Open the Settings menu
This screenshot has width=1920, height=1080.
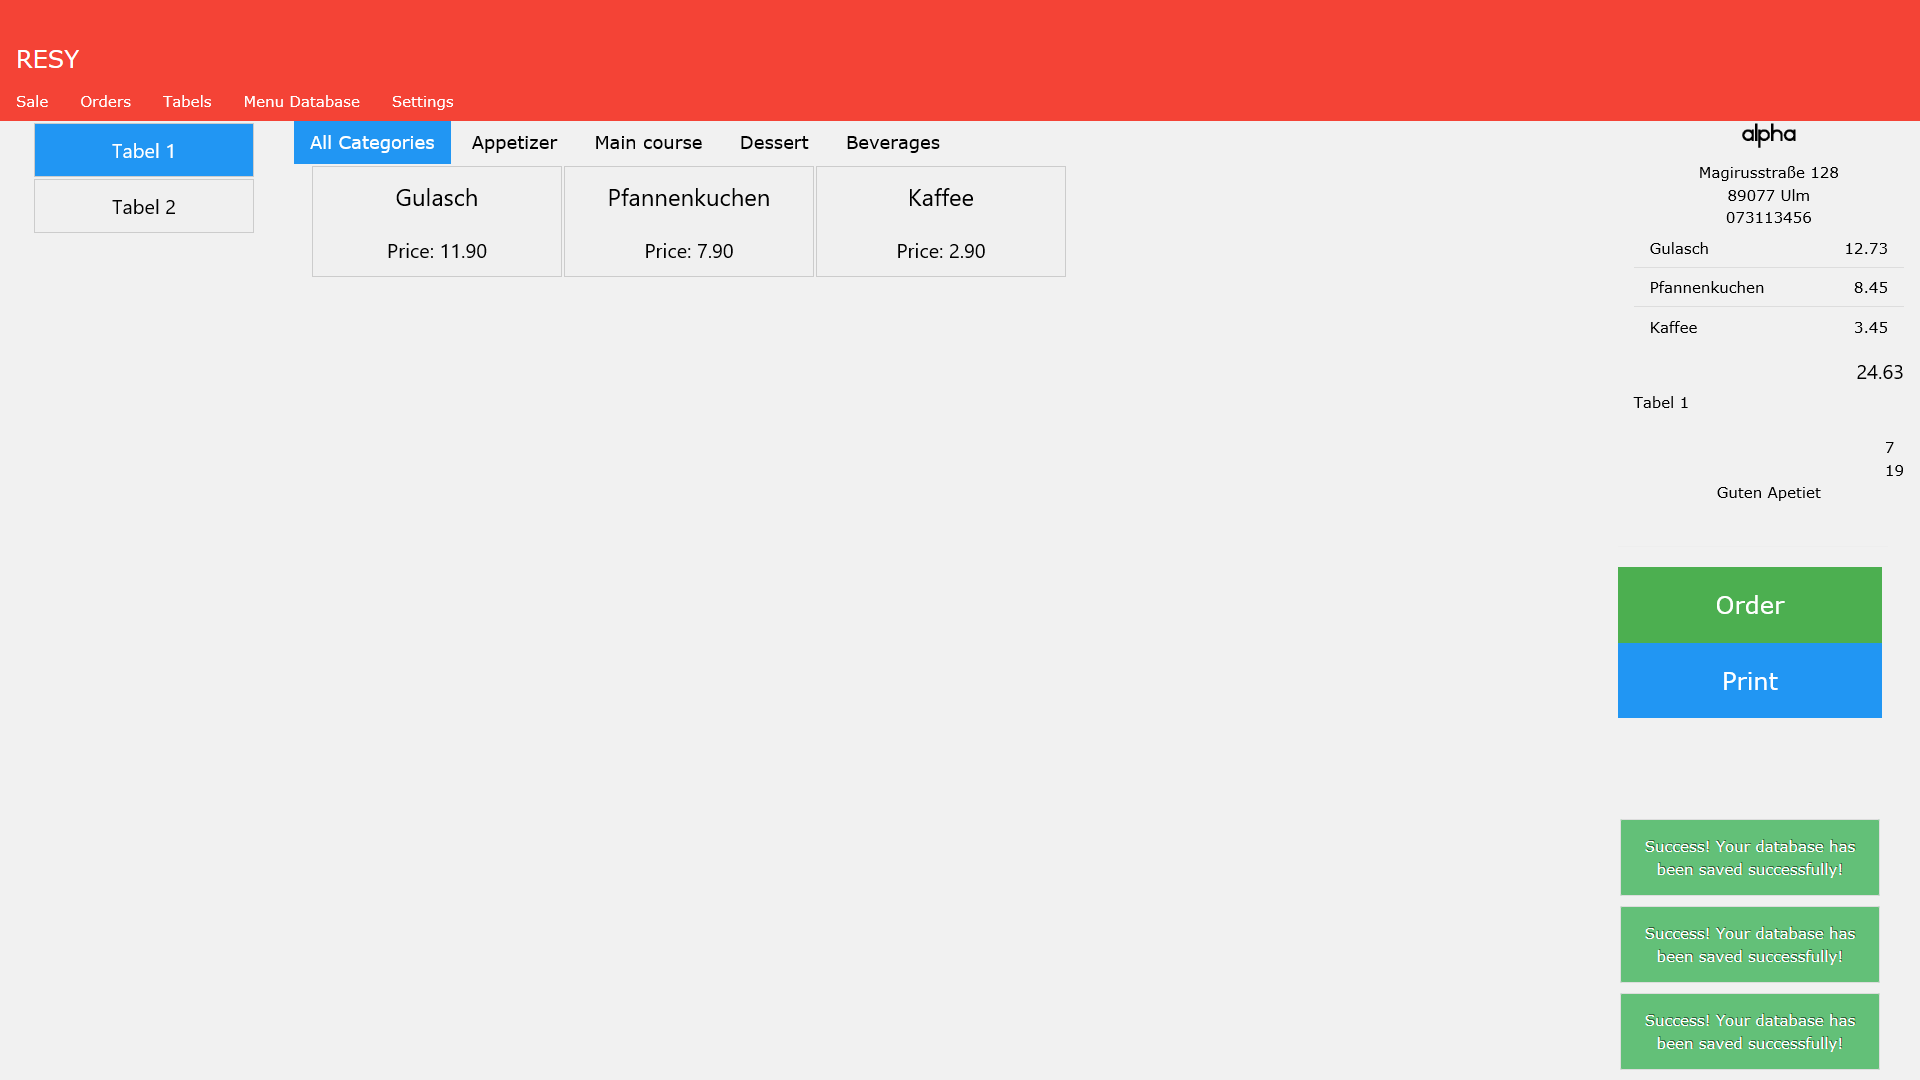click(422, 102)
